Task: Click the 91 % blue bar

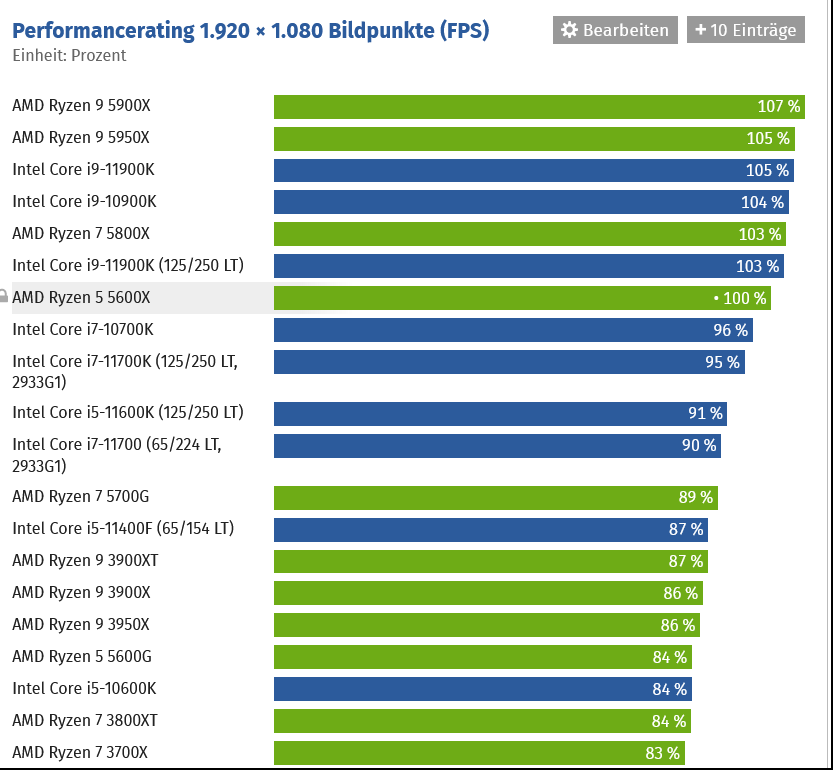Action: (500, 413)
